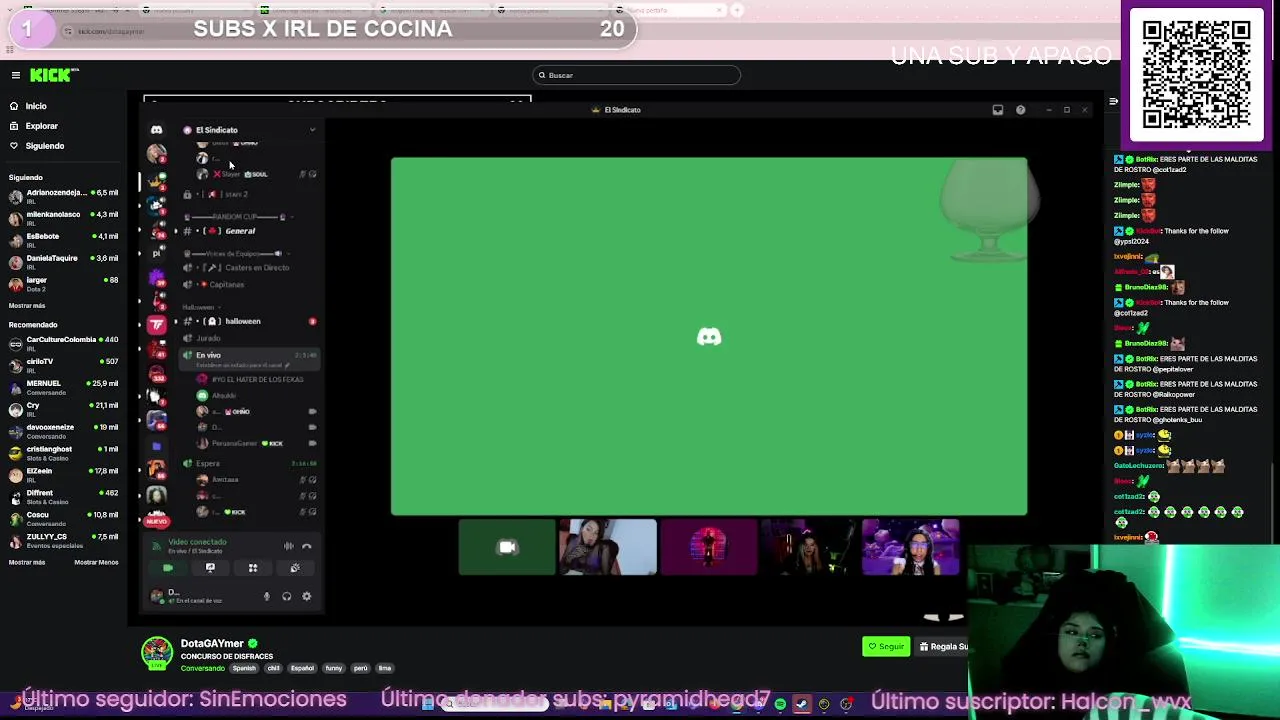Open Discord user settings gear
This screenshot has height=720, width=1280.
coord(307,597)
